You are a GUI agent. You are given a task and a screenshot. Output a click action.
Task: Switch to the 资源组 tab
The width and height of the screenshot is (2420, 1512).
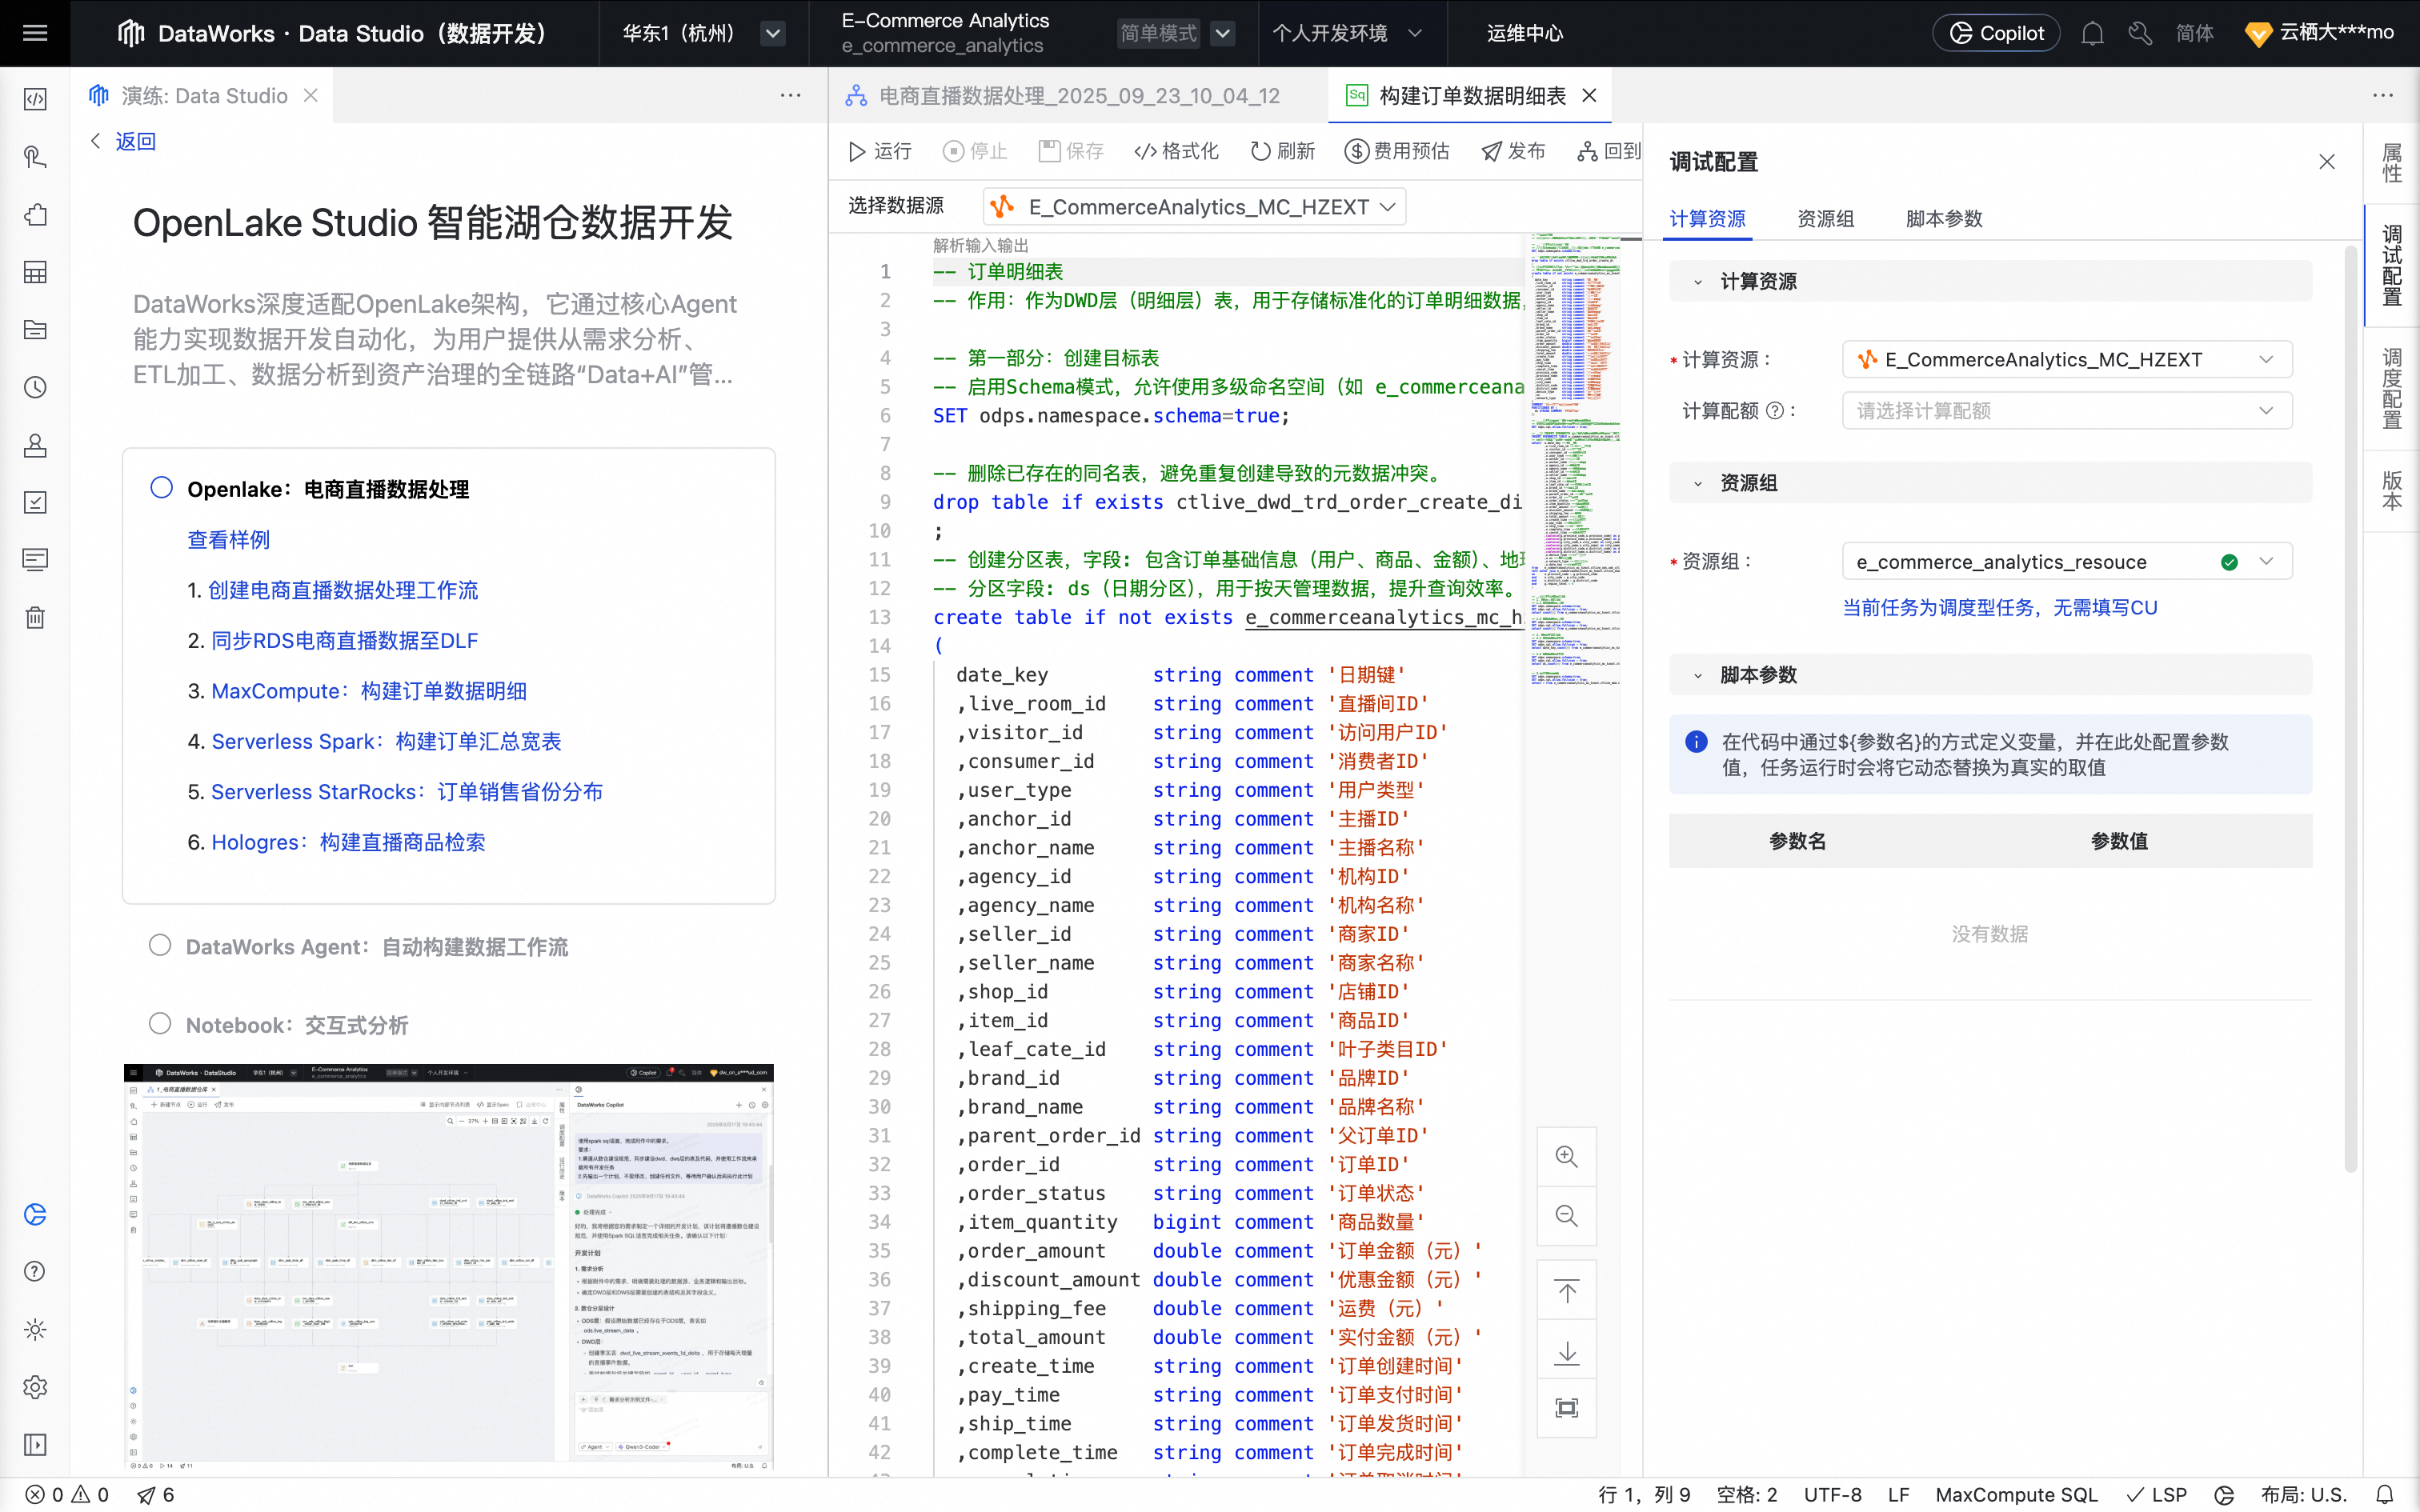1825,219
